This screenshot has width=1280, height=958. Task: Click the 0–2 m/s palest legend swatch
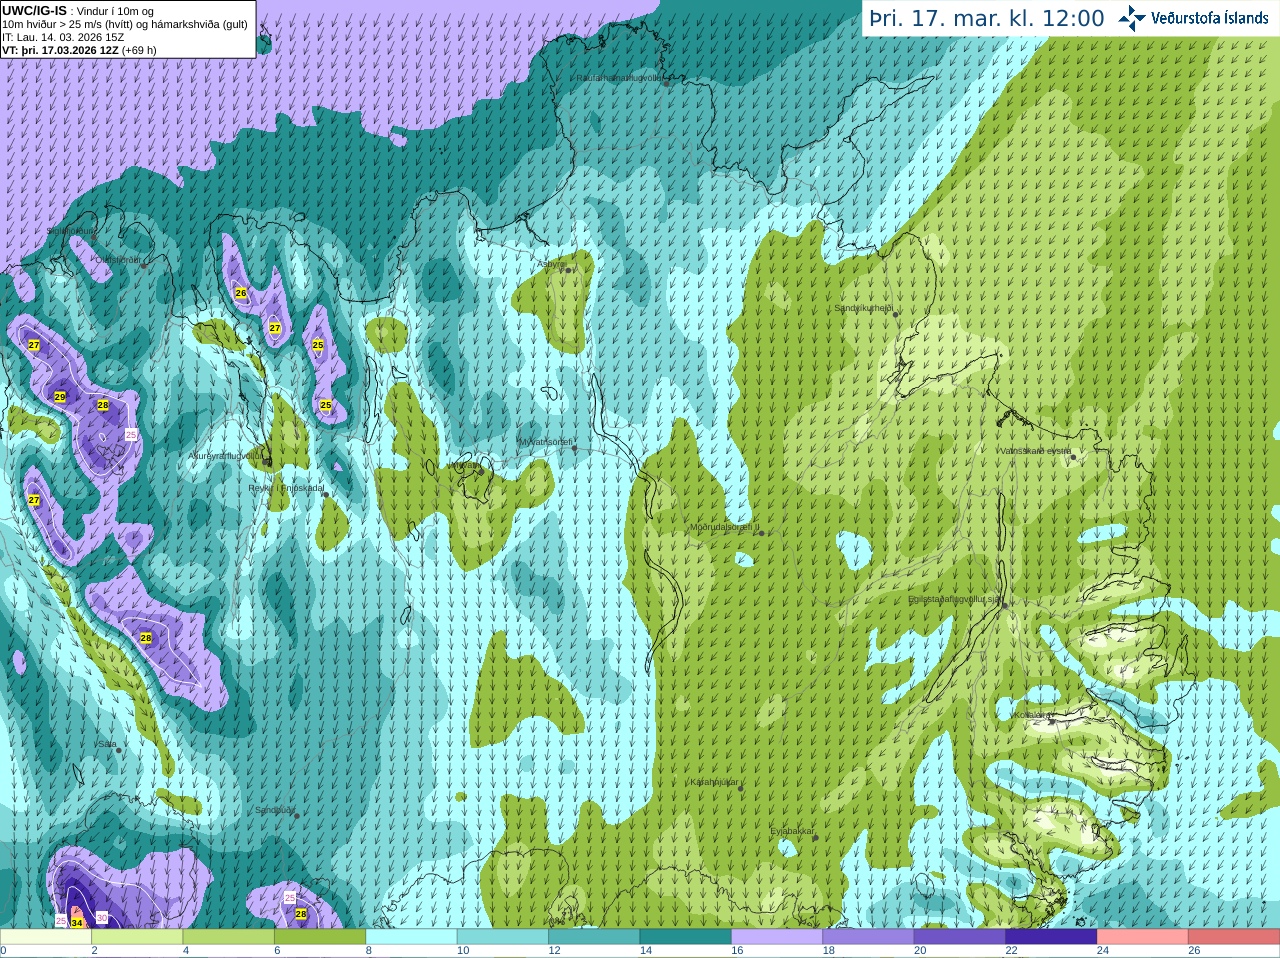click(46, 937)
